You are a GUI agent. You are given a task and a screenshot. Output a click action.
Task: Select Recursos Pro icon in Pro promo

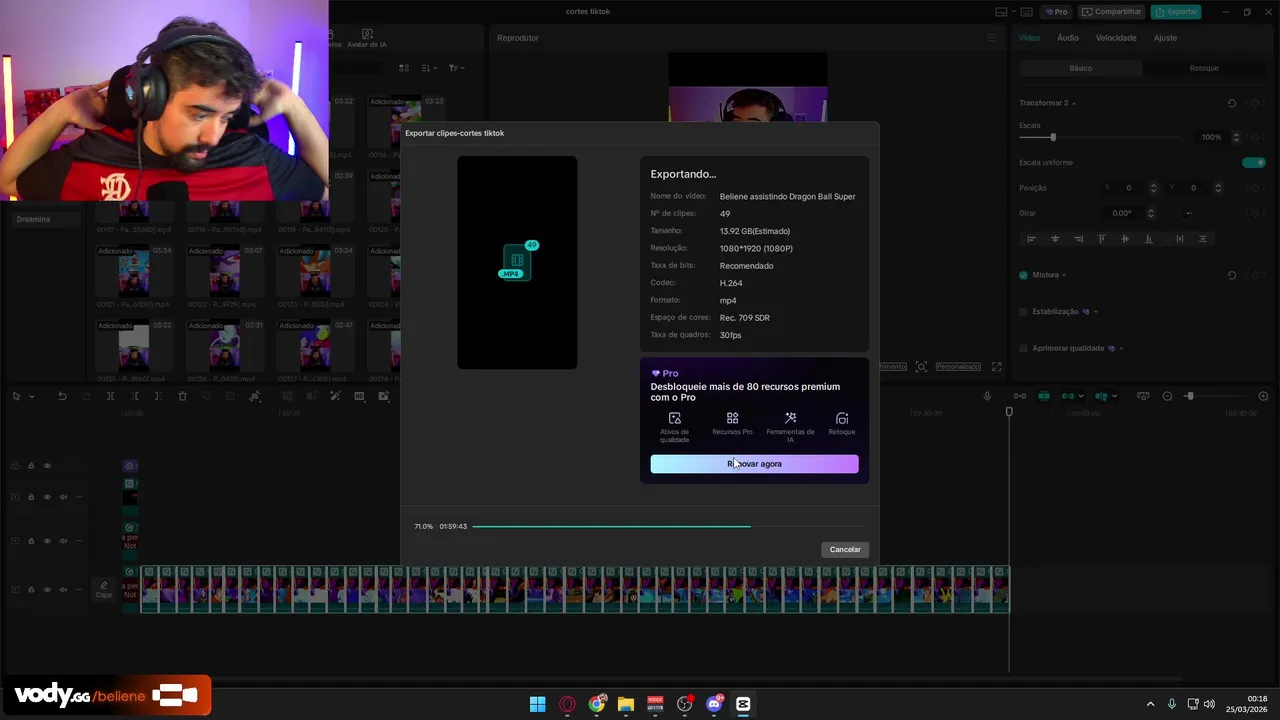732,418
